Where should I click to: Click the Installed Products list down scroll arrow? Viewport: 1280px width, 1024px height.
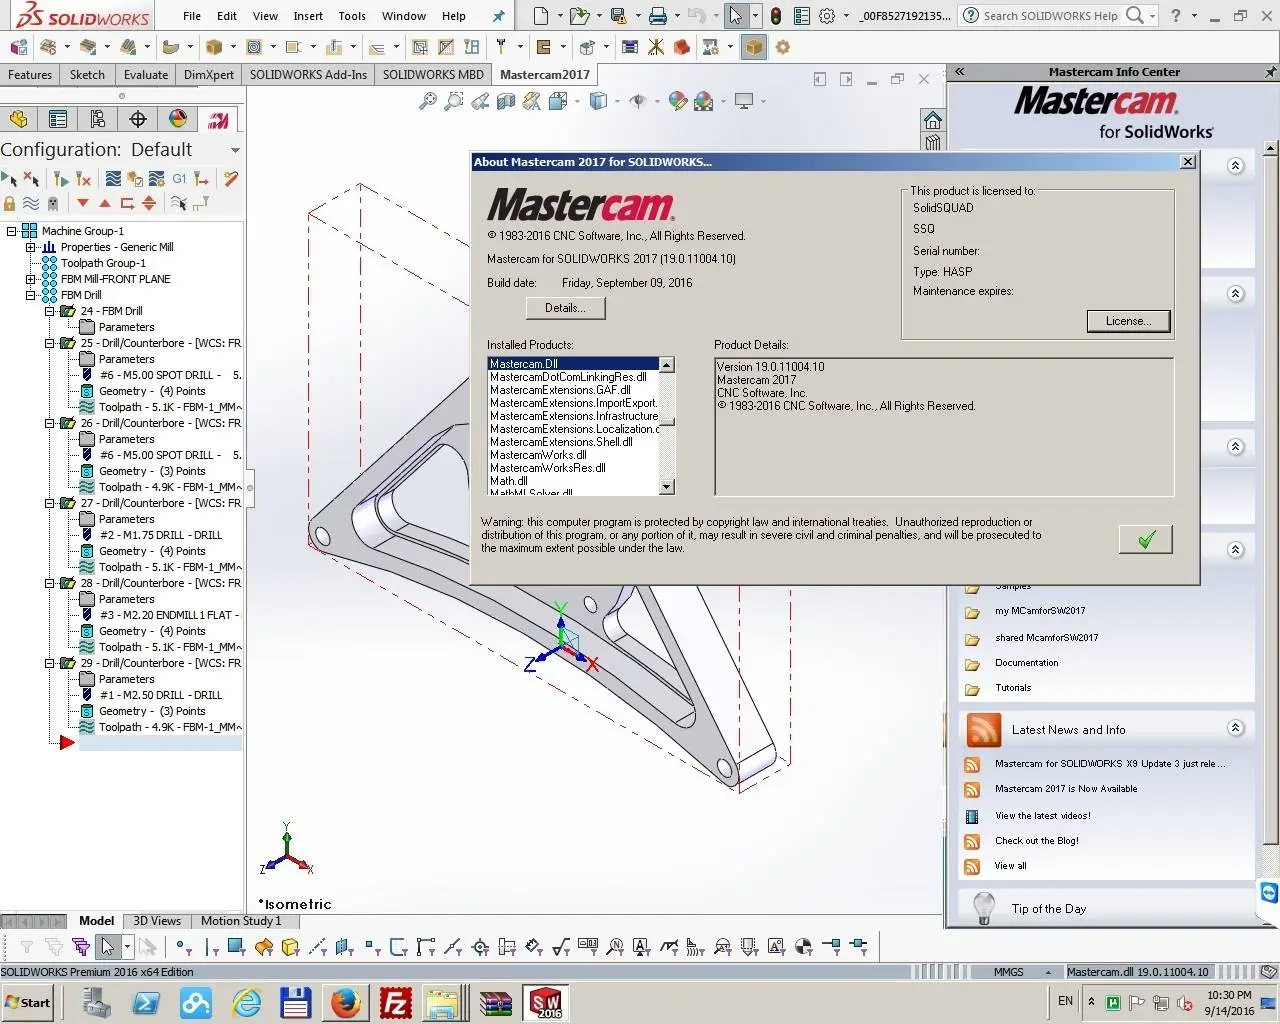click(x=667, y=487)
